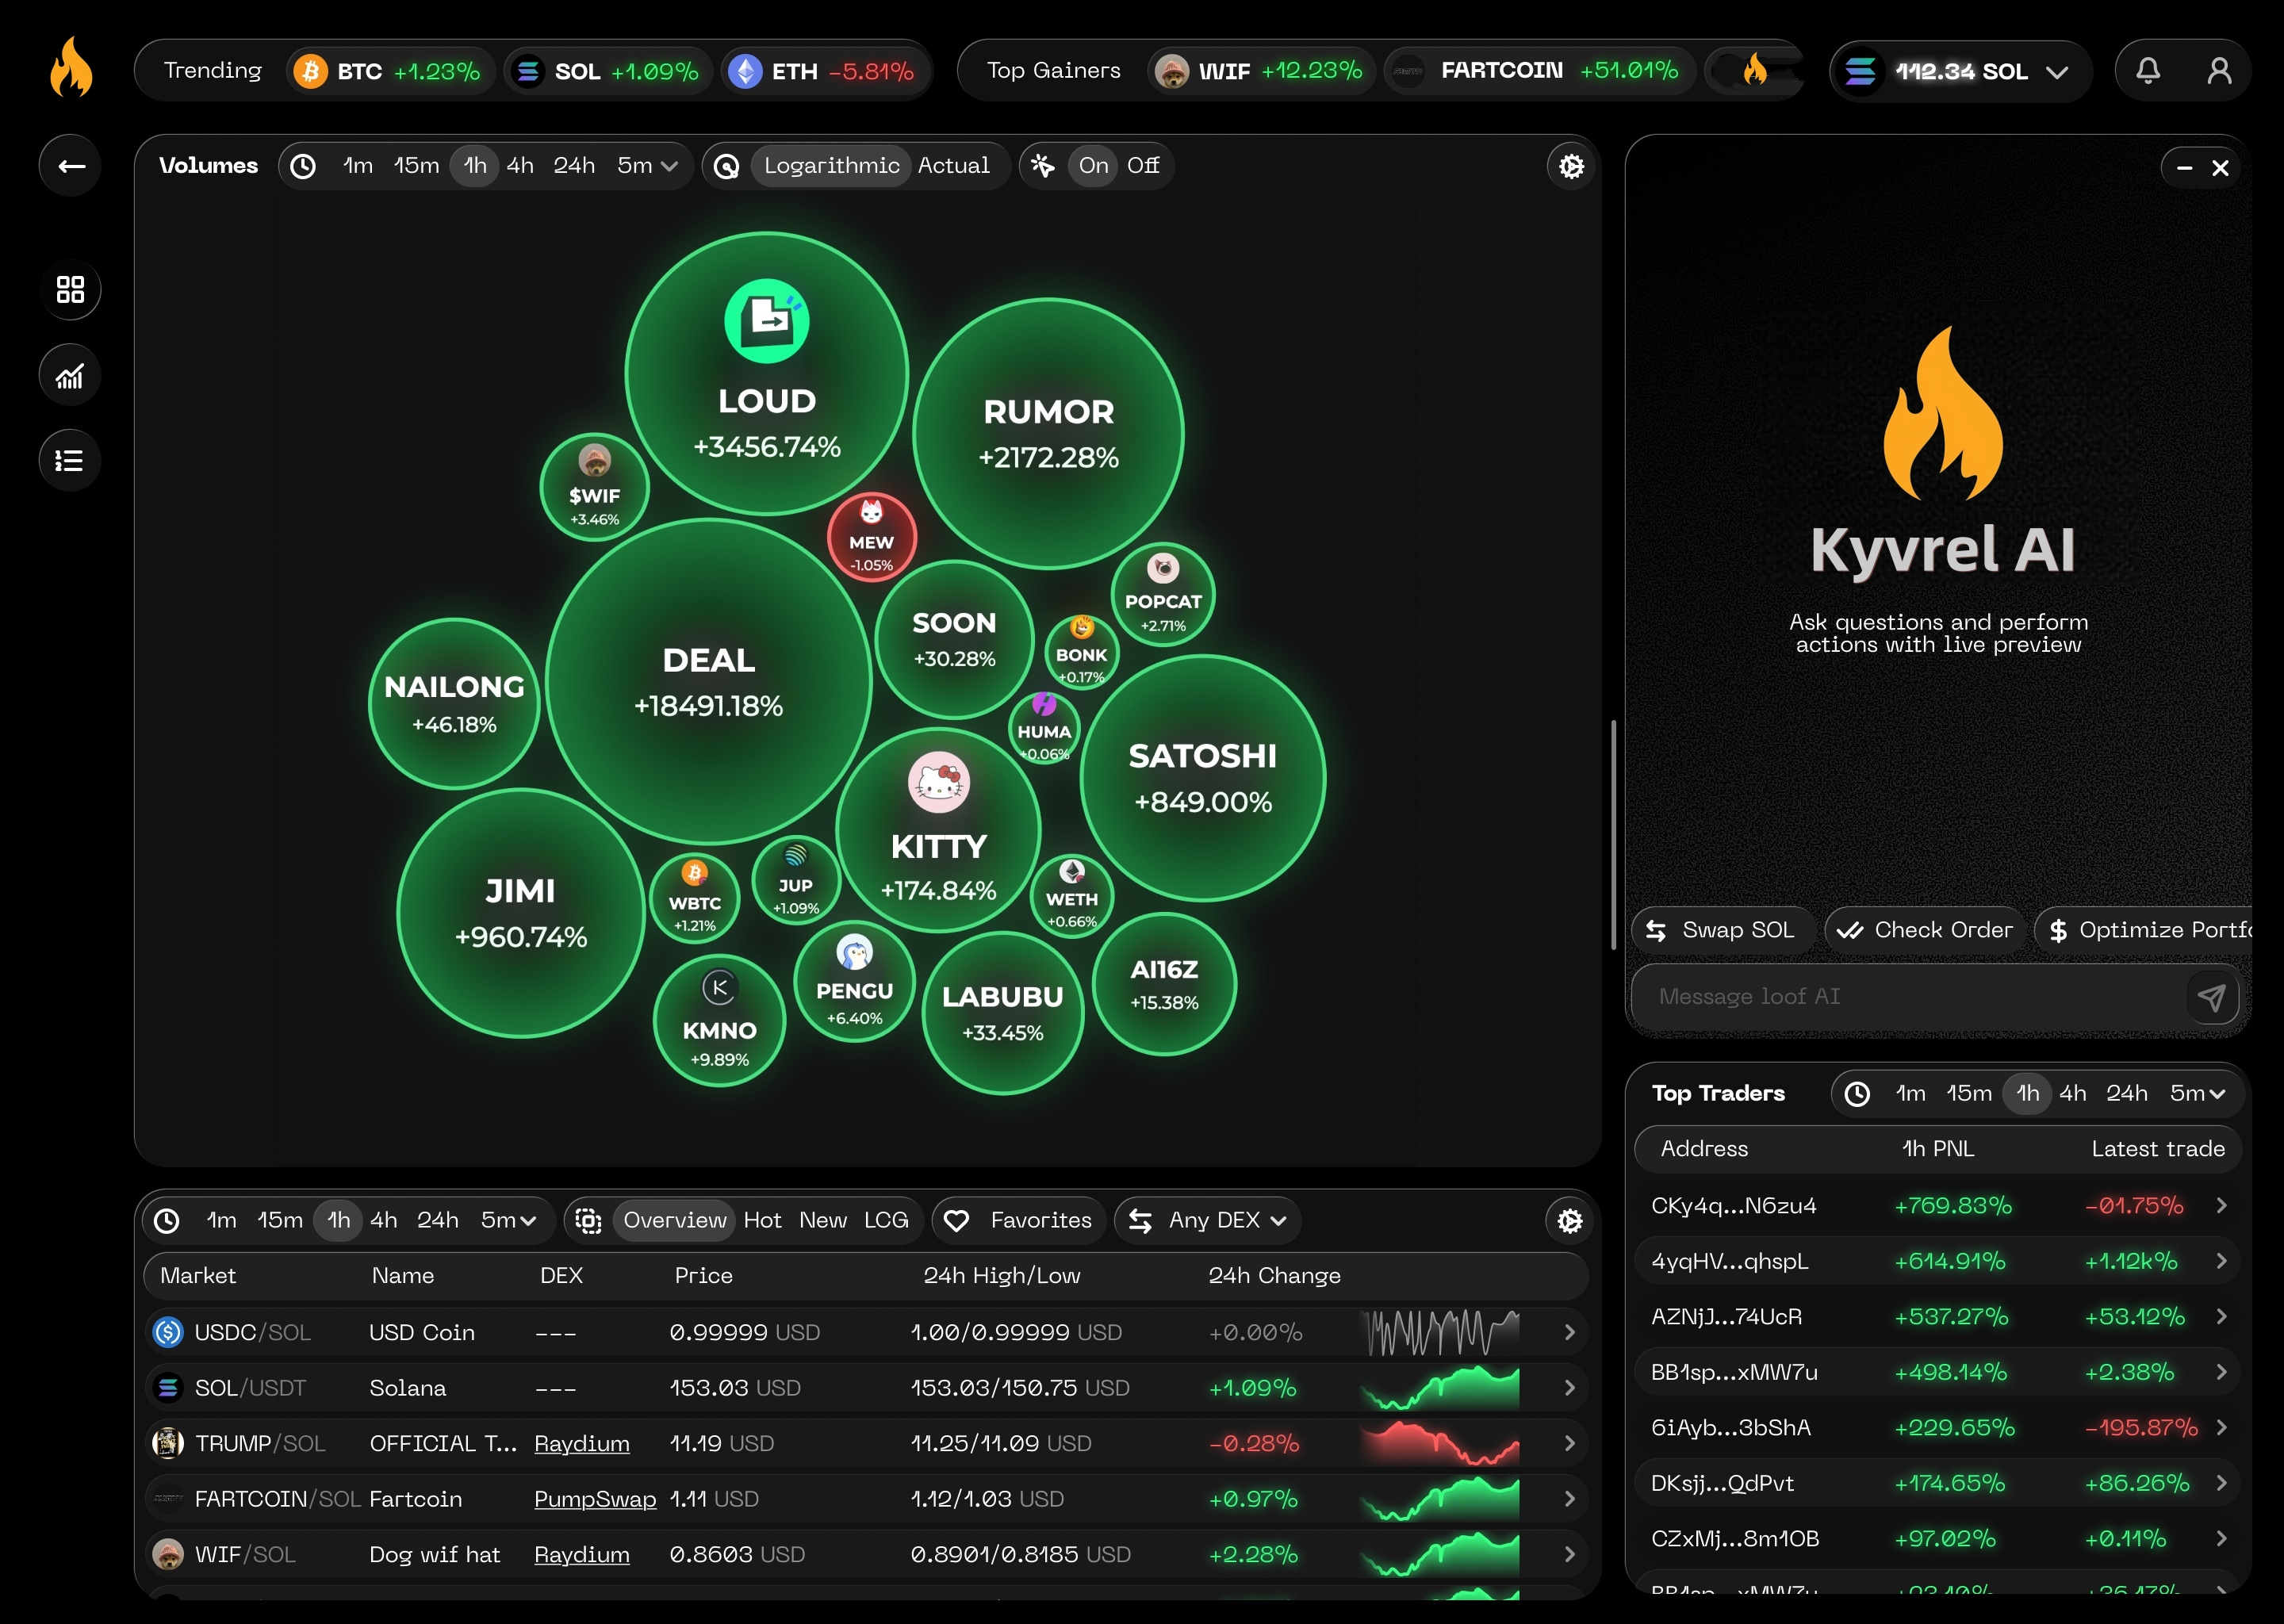The height and width of the screenshot is (1624, 2284).
Task: Turn animation Off in Volumes
Action: [x=1143, y=165]
